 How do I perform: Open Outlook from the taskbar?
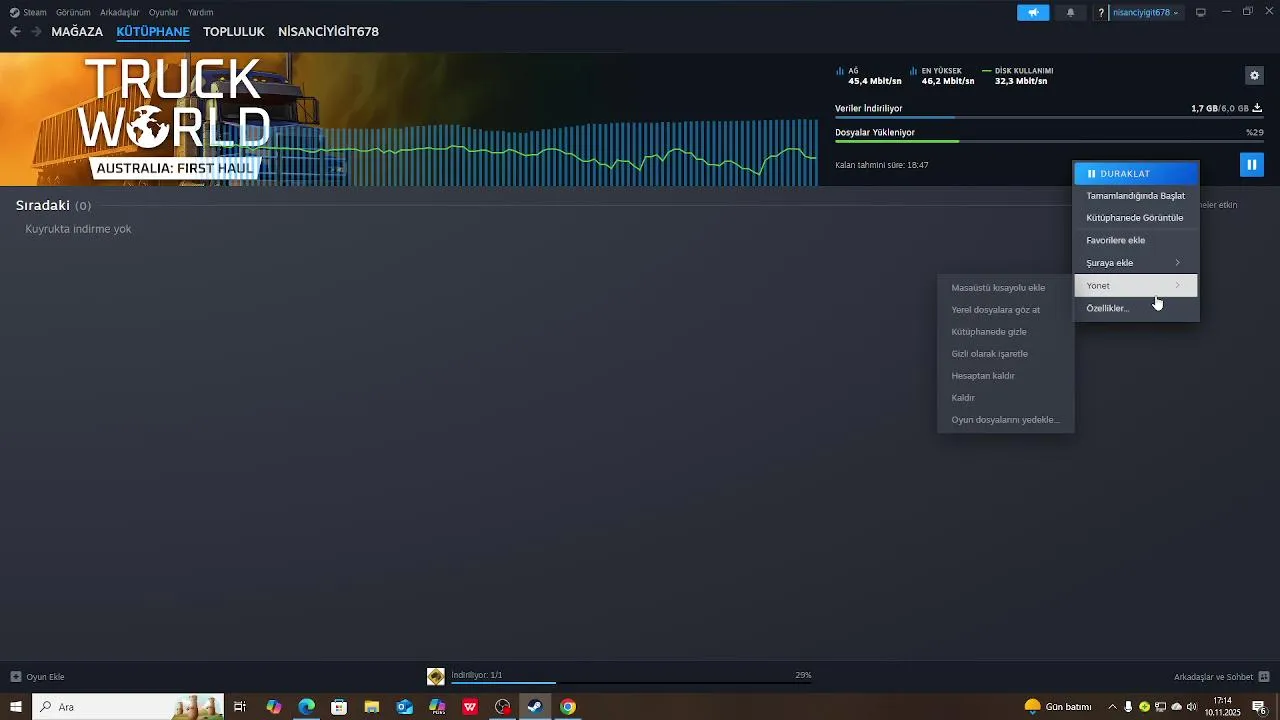coord(404,707)
